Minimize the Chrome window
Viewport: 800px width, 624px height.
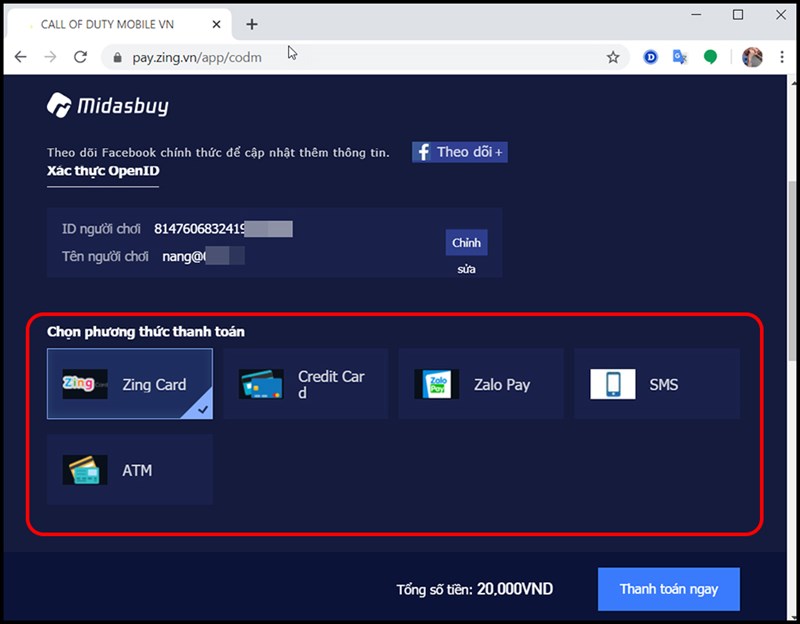696,15
